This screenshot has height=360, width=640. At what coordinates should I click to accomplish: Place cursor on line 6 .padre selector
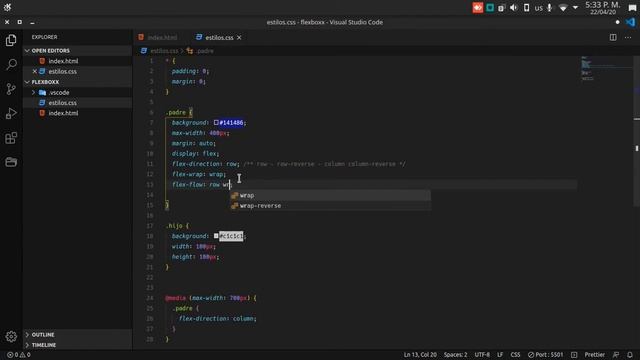[x=176, y=112]
